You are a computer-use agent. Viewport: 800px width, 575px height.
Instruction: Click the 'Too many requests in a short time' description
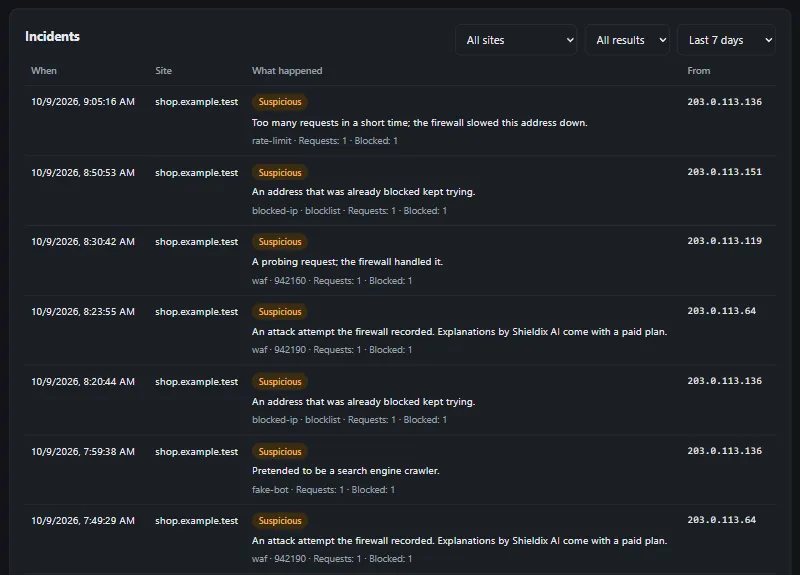[419, 122]
